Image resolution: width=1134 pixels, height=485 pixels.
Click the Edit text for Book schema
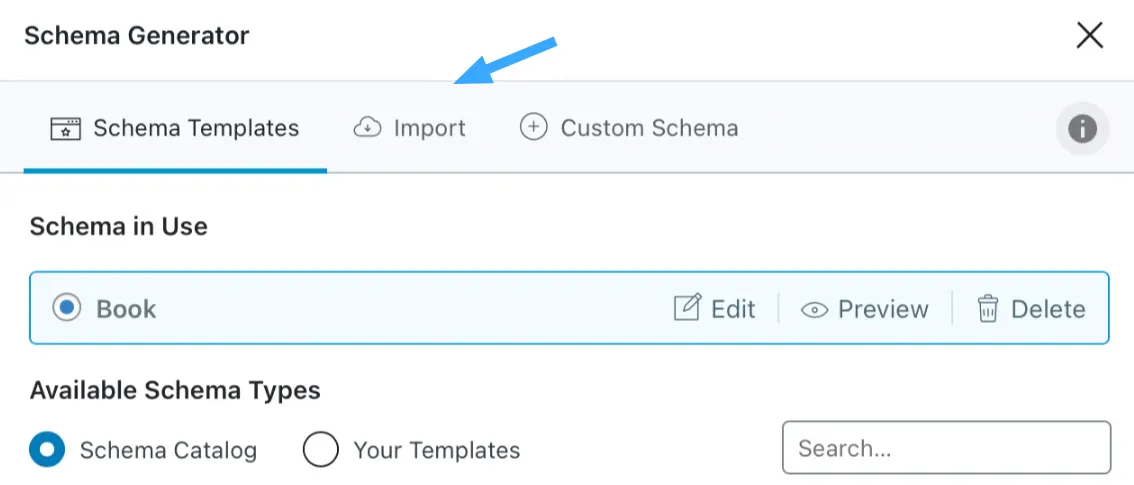[733, 309]
